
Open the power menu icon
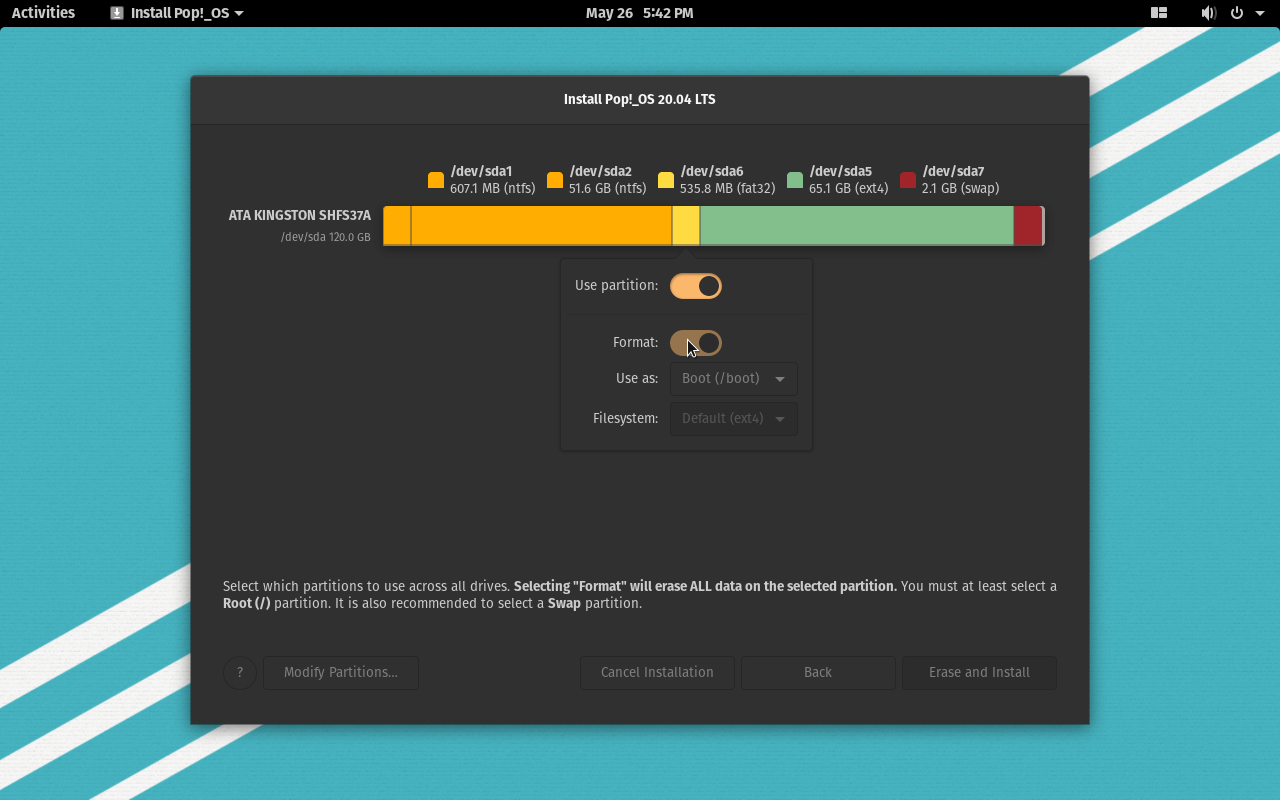(x=1237, y=13)
